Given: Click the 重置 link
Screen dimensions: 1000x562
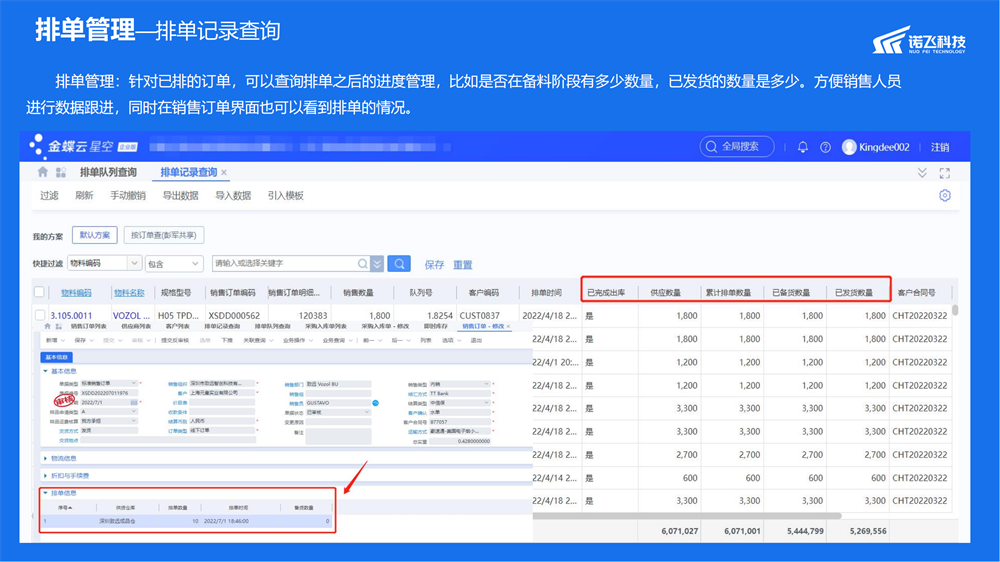Looking at the screenshot, I should (463, 264).
